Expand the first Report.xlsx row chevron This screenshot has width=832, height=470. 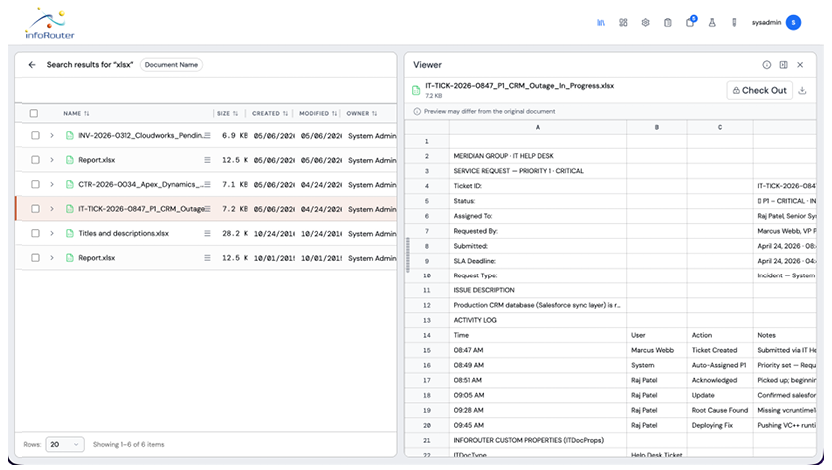click(52, 160)
